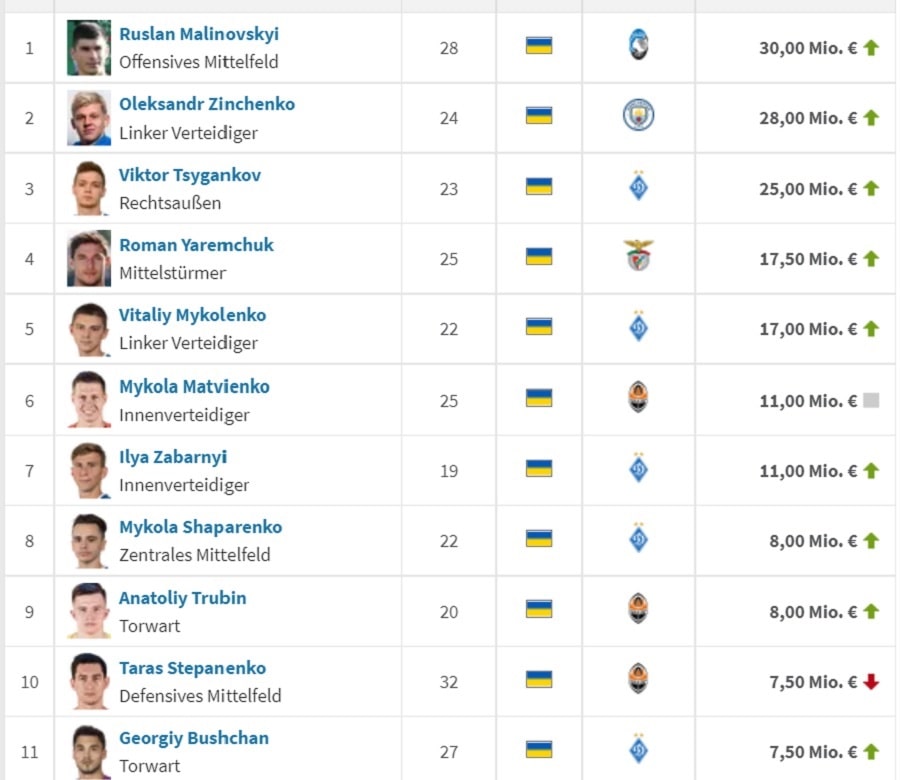Open Ruslan Malinovskyi player profile link
The image size is (900, 780).
point(199,34)
